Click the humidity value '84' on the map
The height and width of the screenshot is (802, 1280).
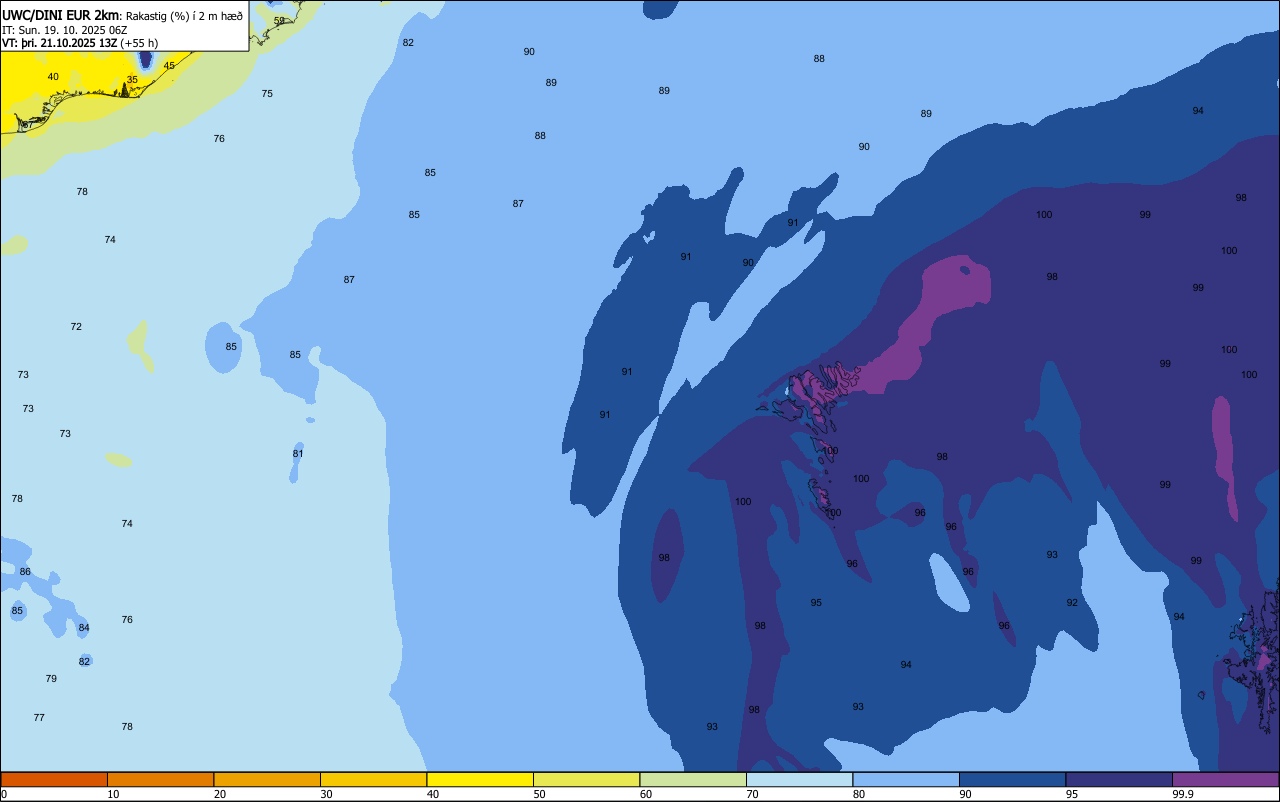[84, 628]
